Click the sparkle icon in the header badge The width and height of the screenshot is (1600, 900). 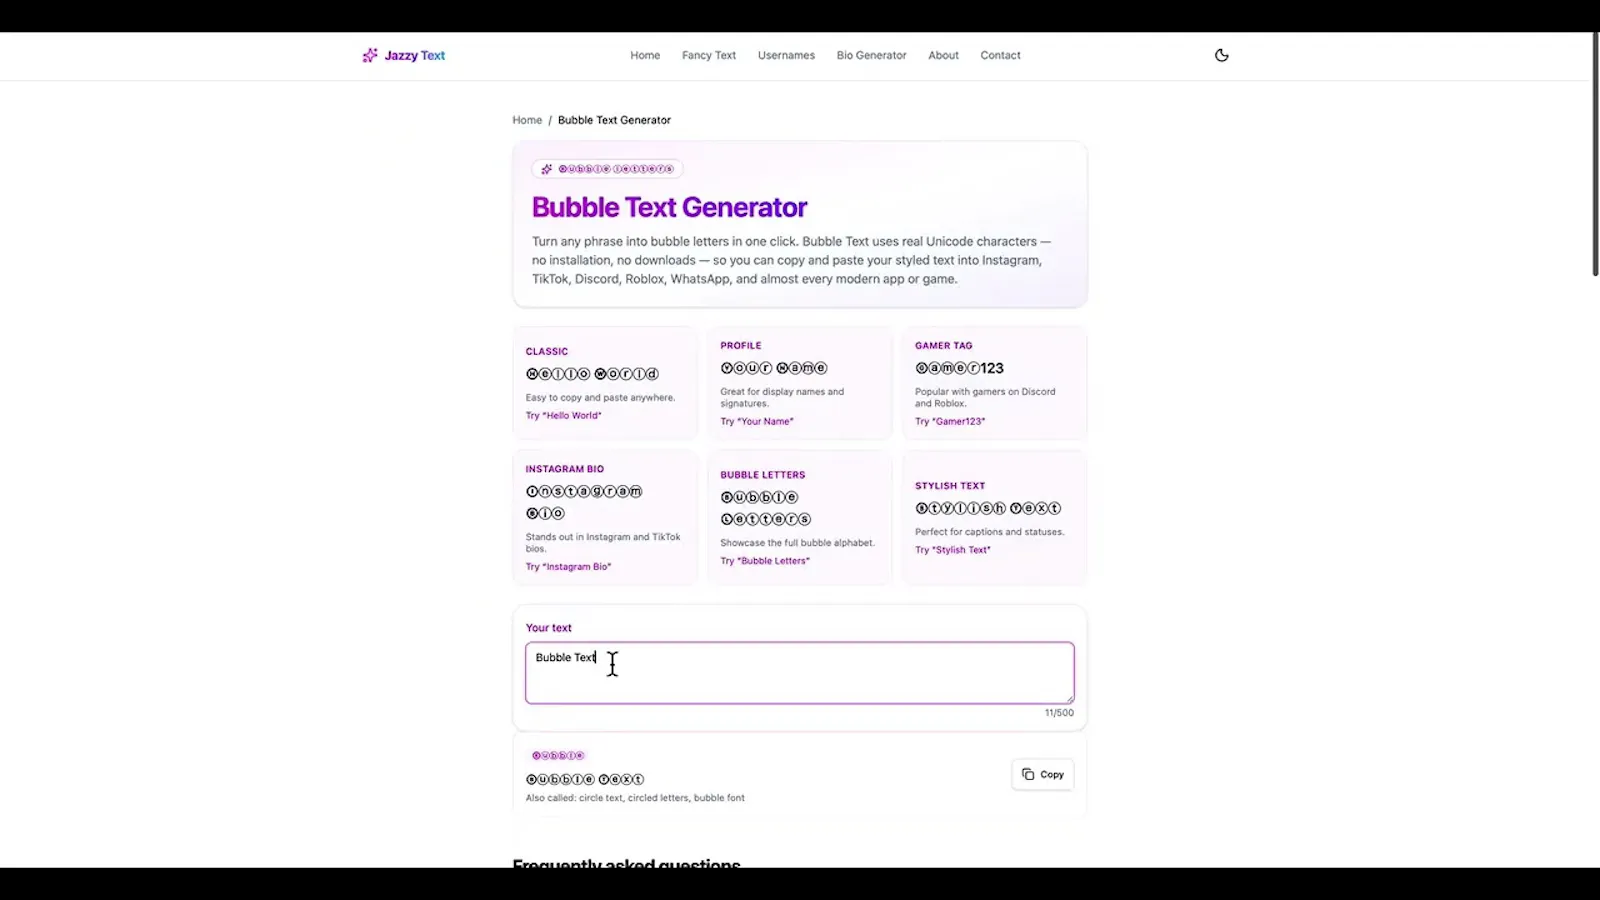pos(546,169)
